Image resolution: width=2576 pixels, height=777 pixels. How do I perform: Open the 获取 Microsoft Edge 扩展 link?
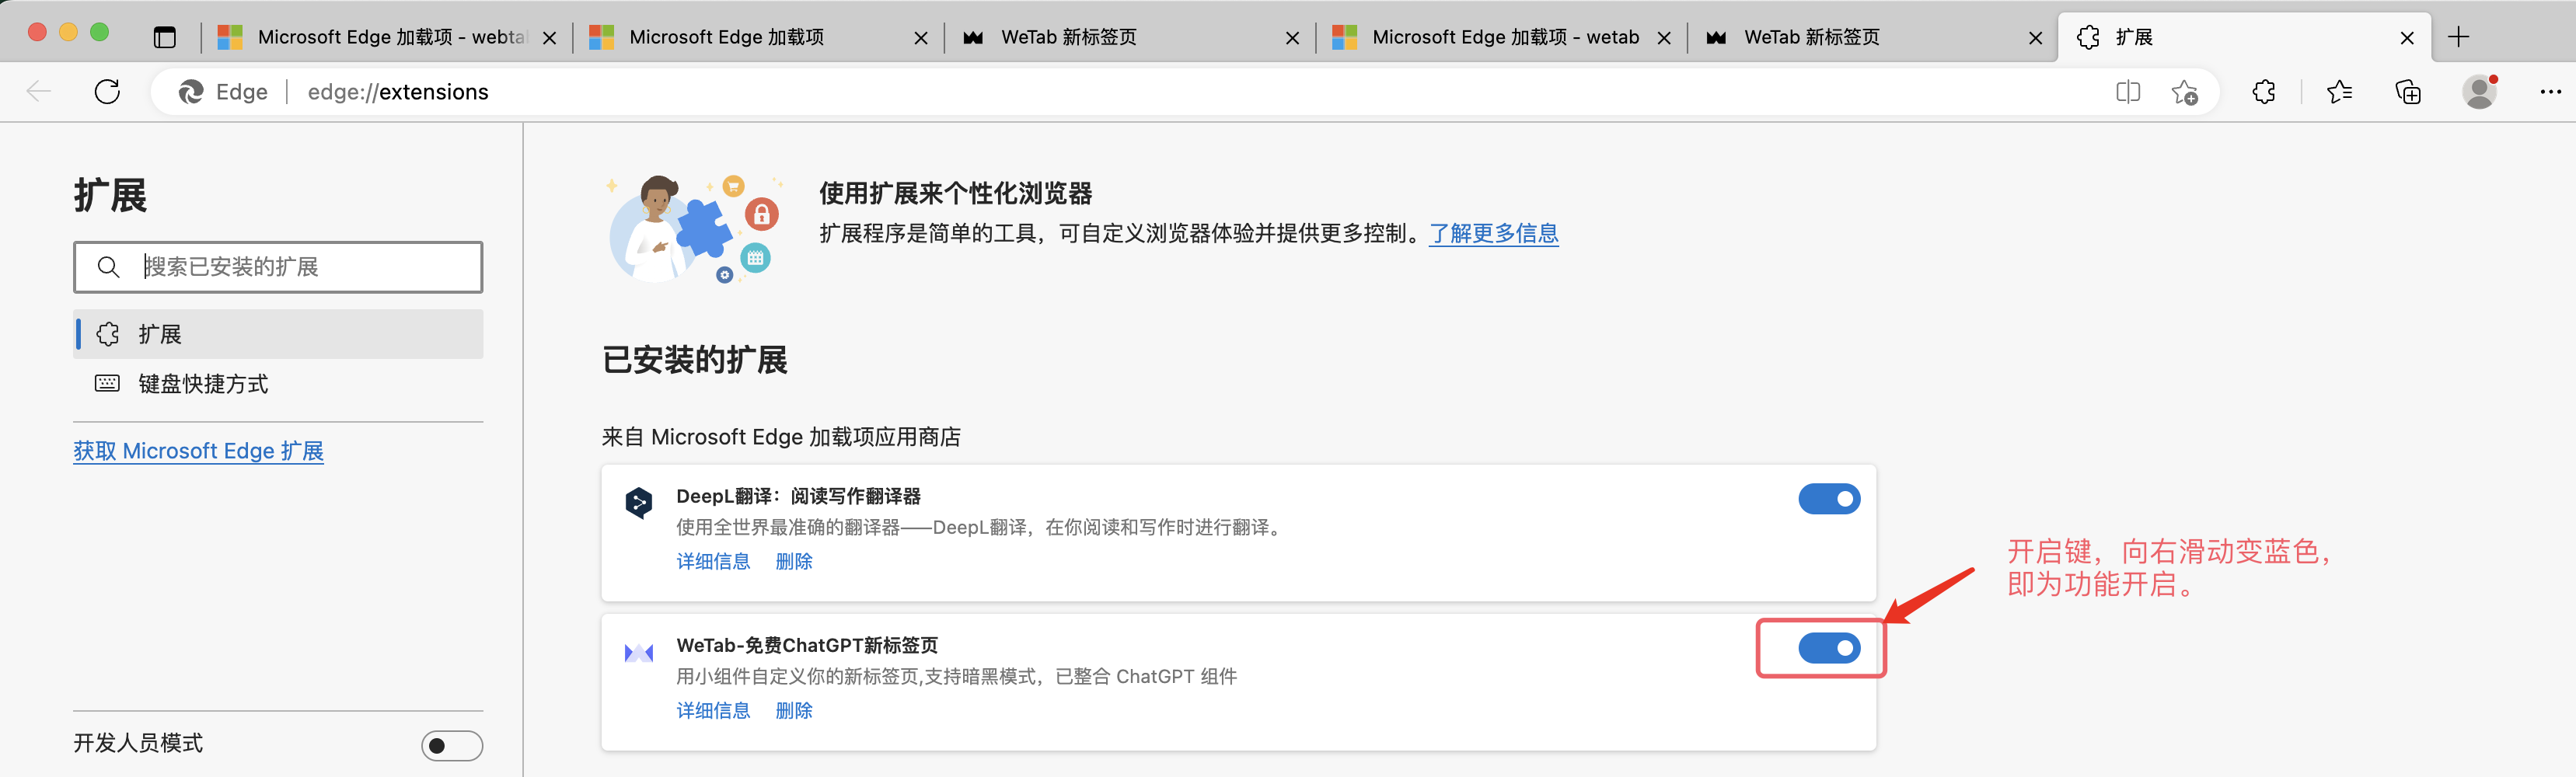coord(198,451)
